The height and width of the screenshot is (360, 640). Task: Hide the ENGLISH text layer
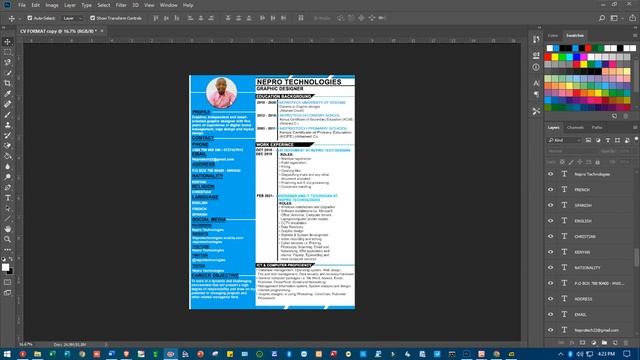[551, 221]
